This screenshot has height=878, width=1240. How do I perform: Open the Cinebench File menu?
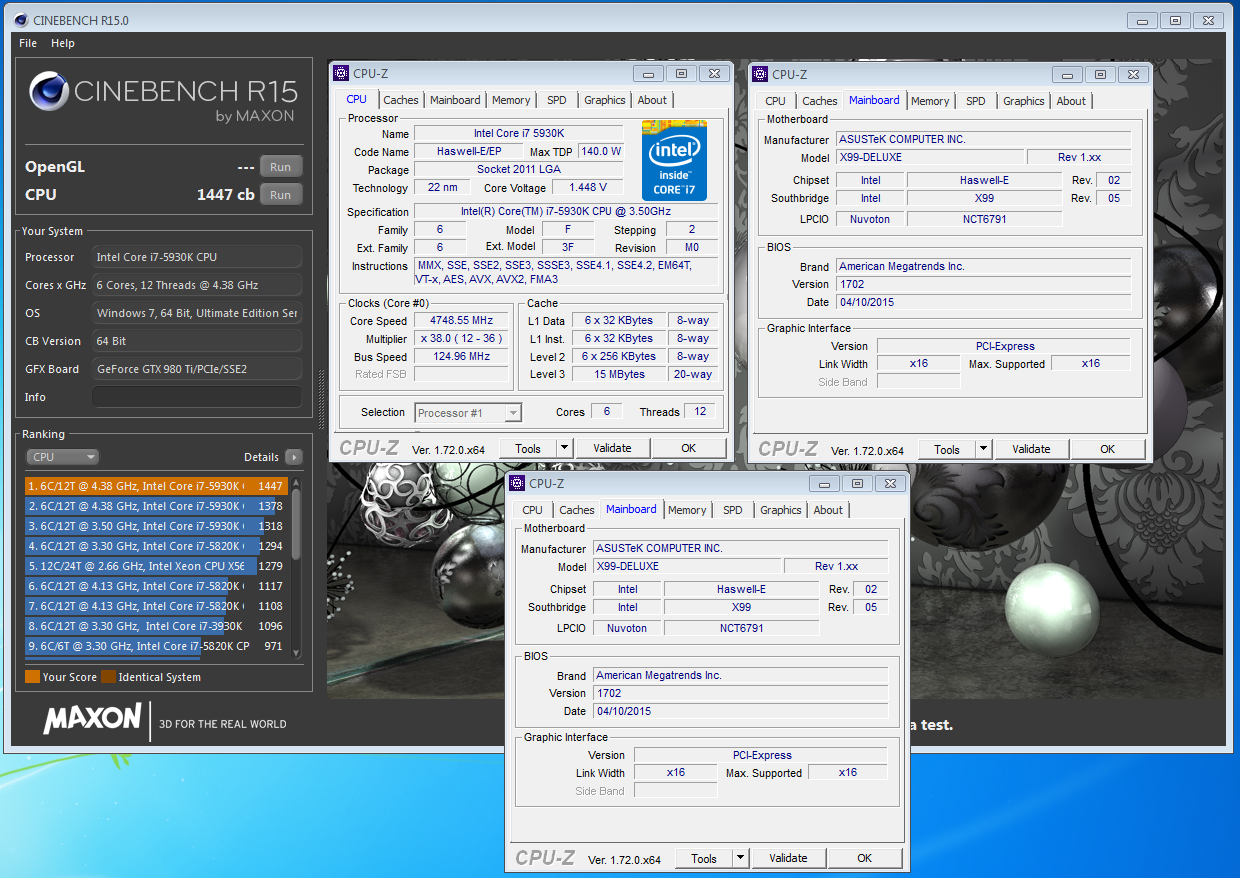[28, 43]
